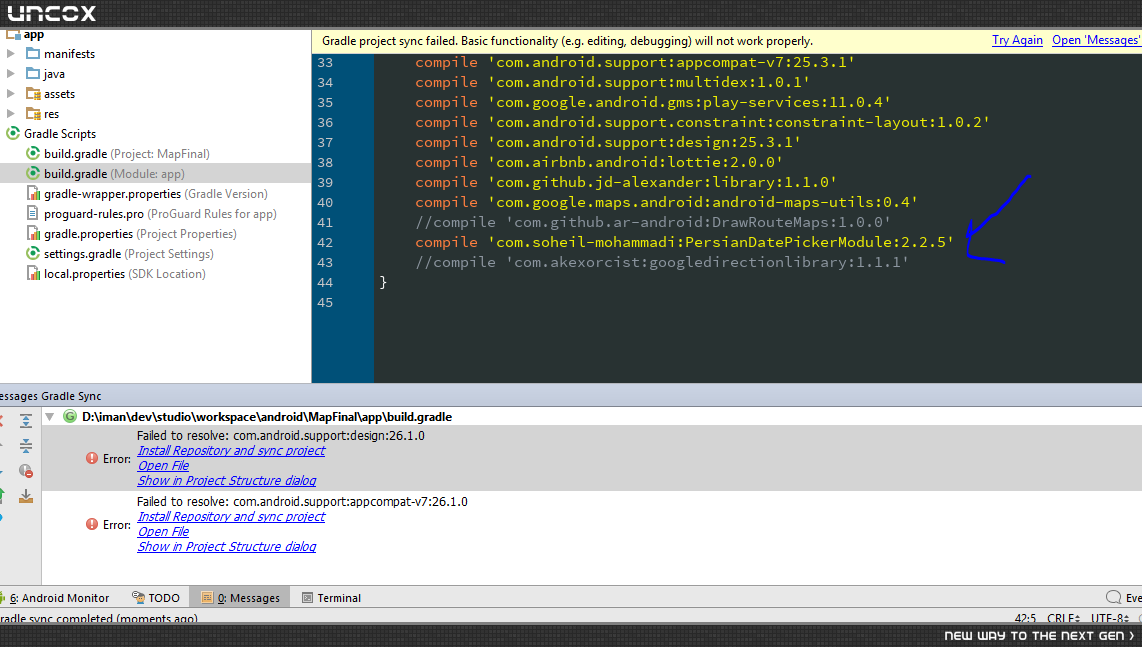Viewport: 1142px width, 647px height.
Task: Click the Collapse All icon in Messages panel
Action: tap(25, 445)
